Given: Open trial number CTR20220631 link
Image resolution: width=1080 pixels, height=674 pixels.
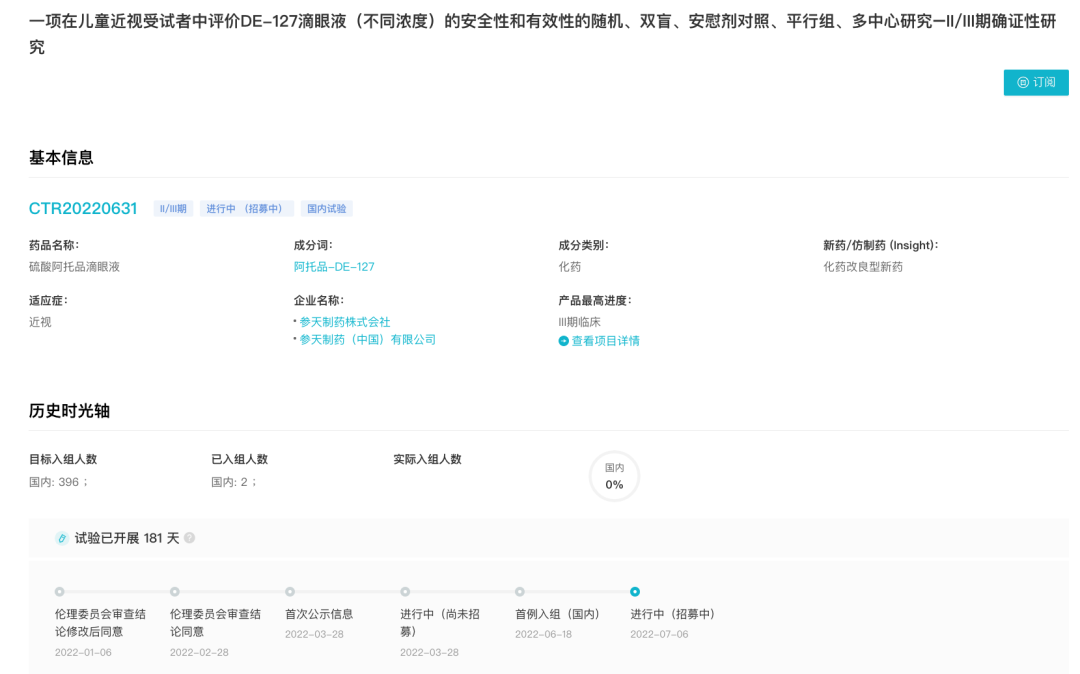Looking at the screenshot, I should [x=83, y=209].
